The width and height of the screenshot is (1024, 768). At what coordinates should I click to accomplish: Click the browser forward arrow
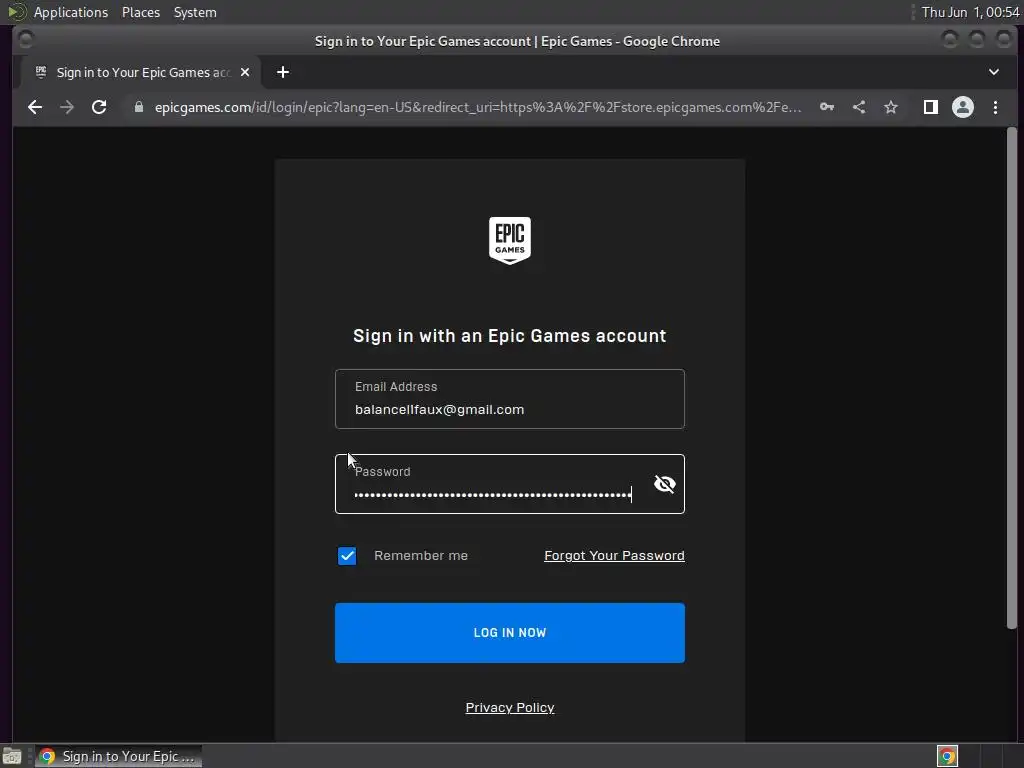[x=67, y=107]
